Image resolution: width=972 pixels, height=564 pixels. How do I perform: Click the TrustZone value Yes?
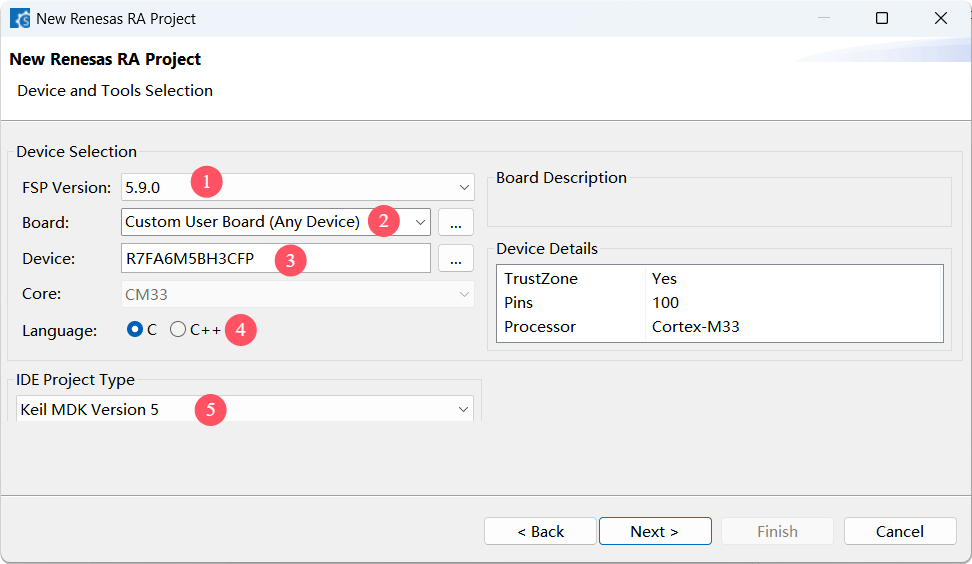[664, 278]
